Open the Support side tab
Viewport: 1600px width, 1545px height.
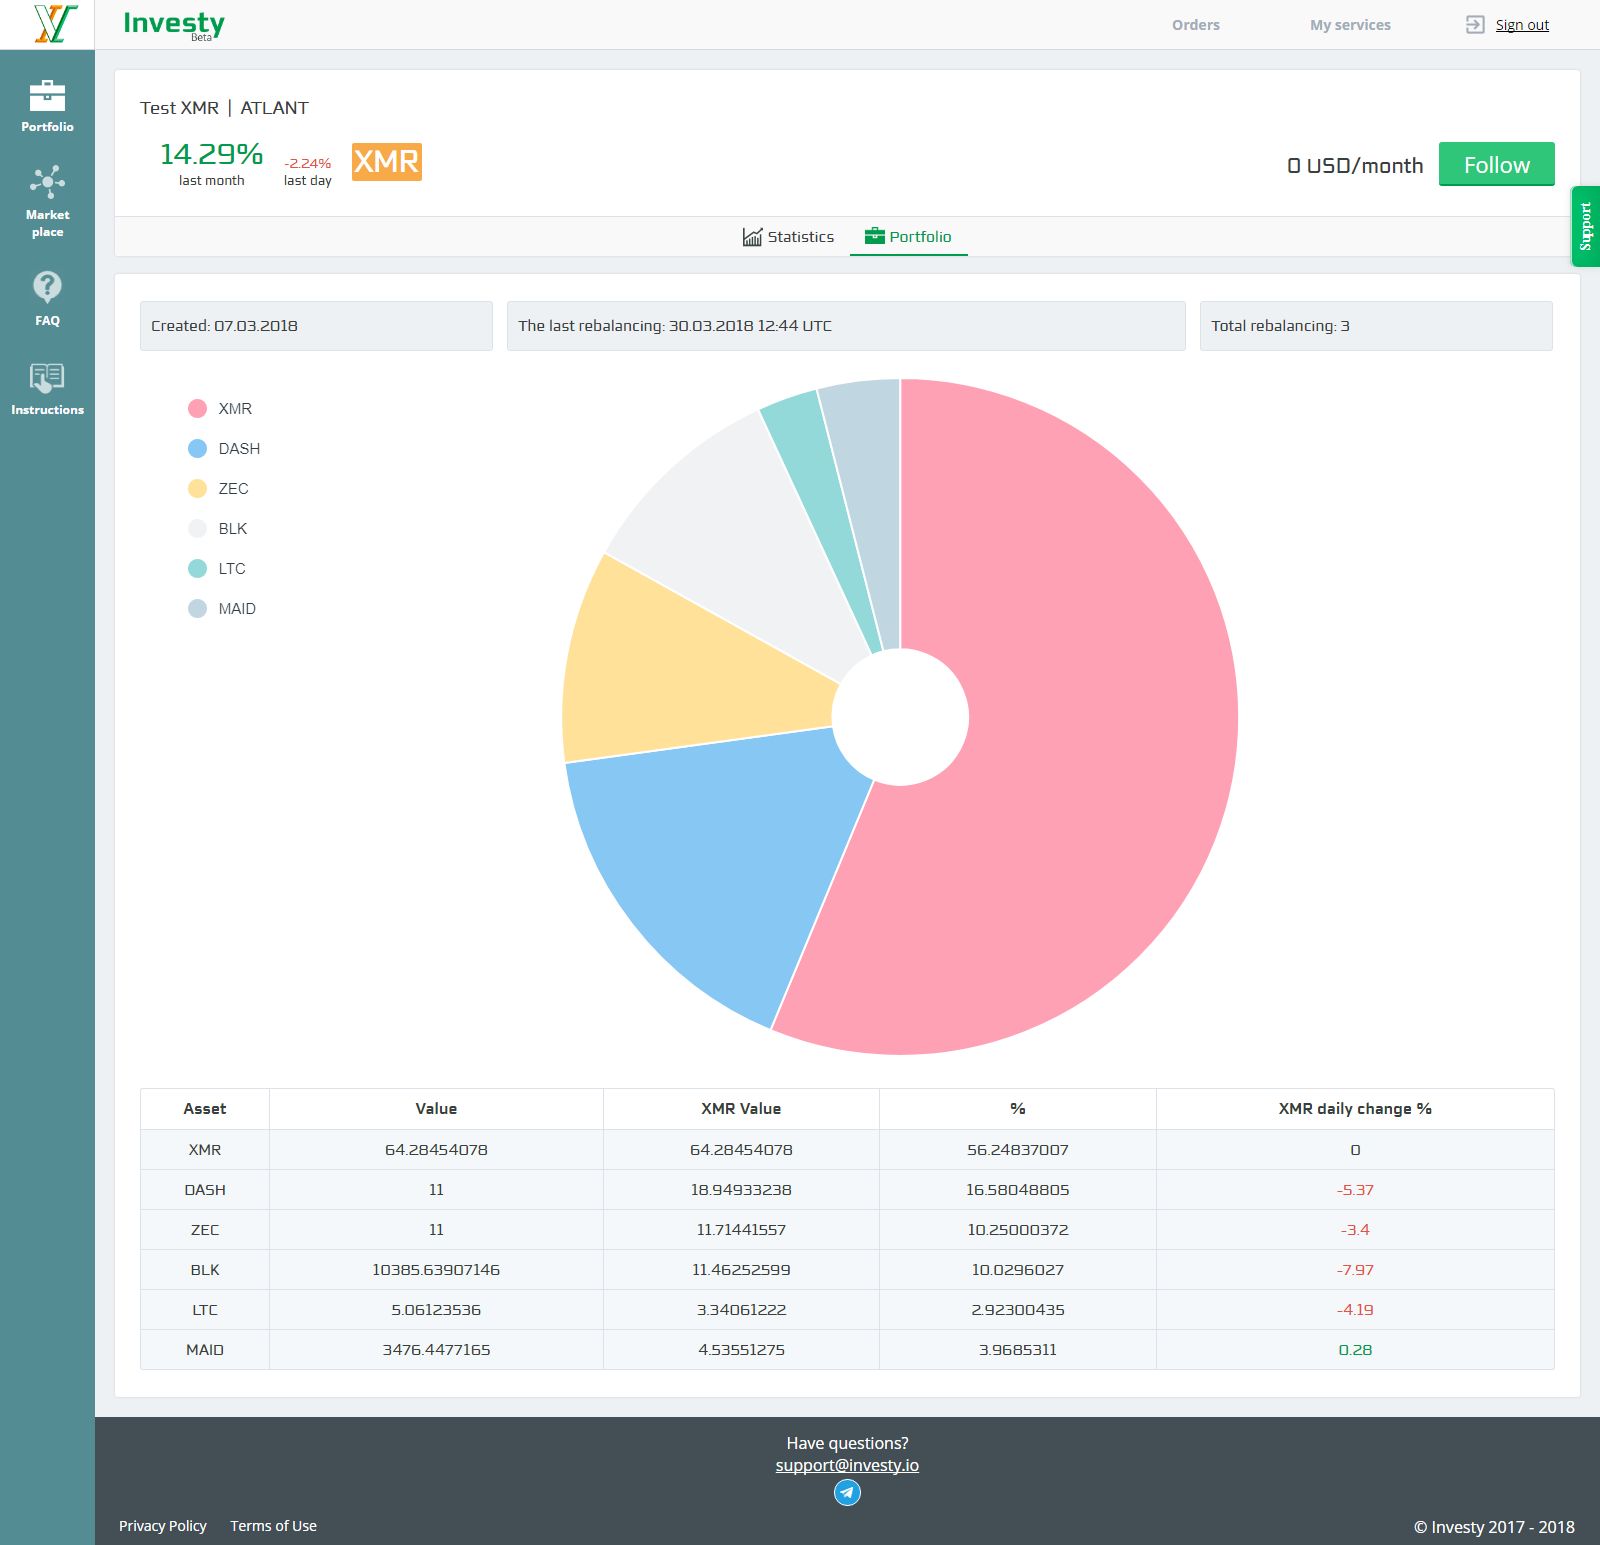click(1585, 226)
